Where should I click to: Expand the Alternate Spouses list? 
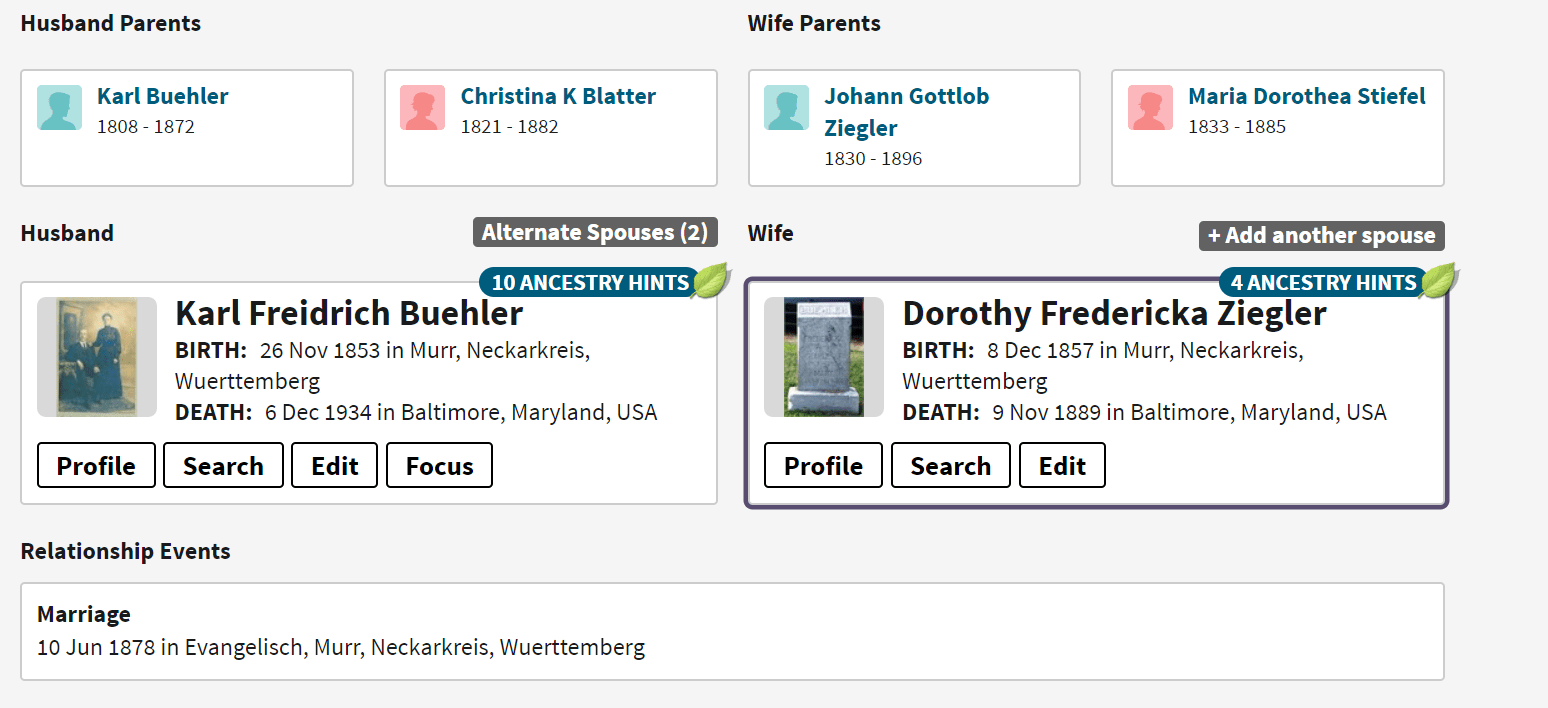[x=594, y=231]
